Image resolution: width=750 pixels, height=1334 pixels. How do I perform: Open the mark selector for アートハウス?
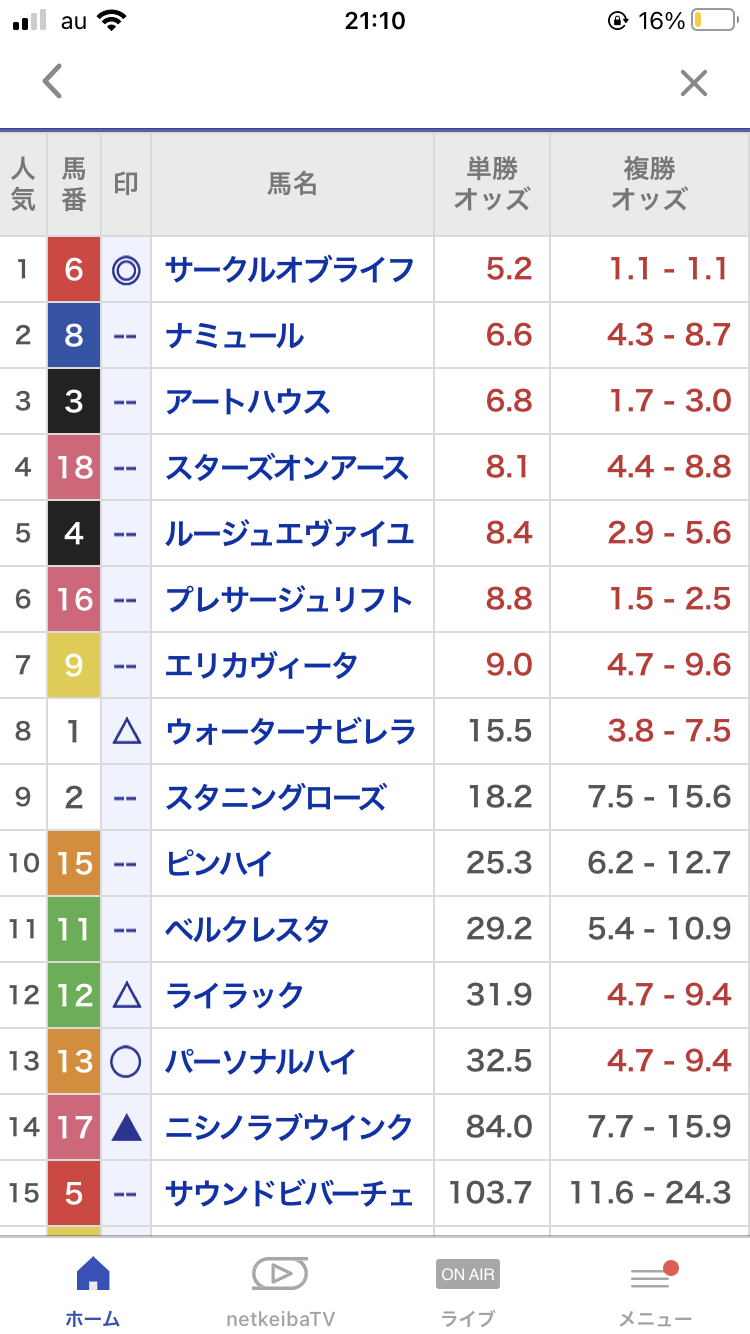pos(126,402)
